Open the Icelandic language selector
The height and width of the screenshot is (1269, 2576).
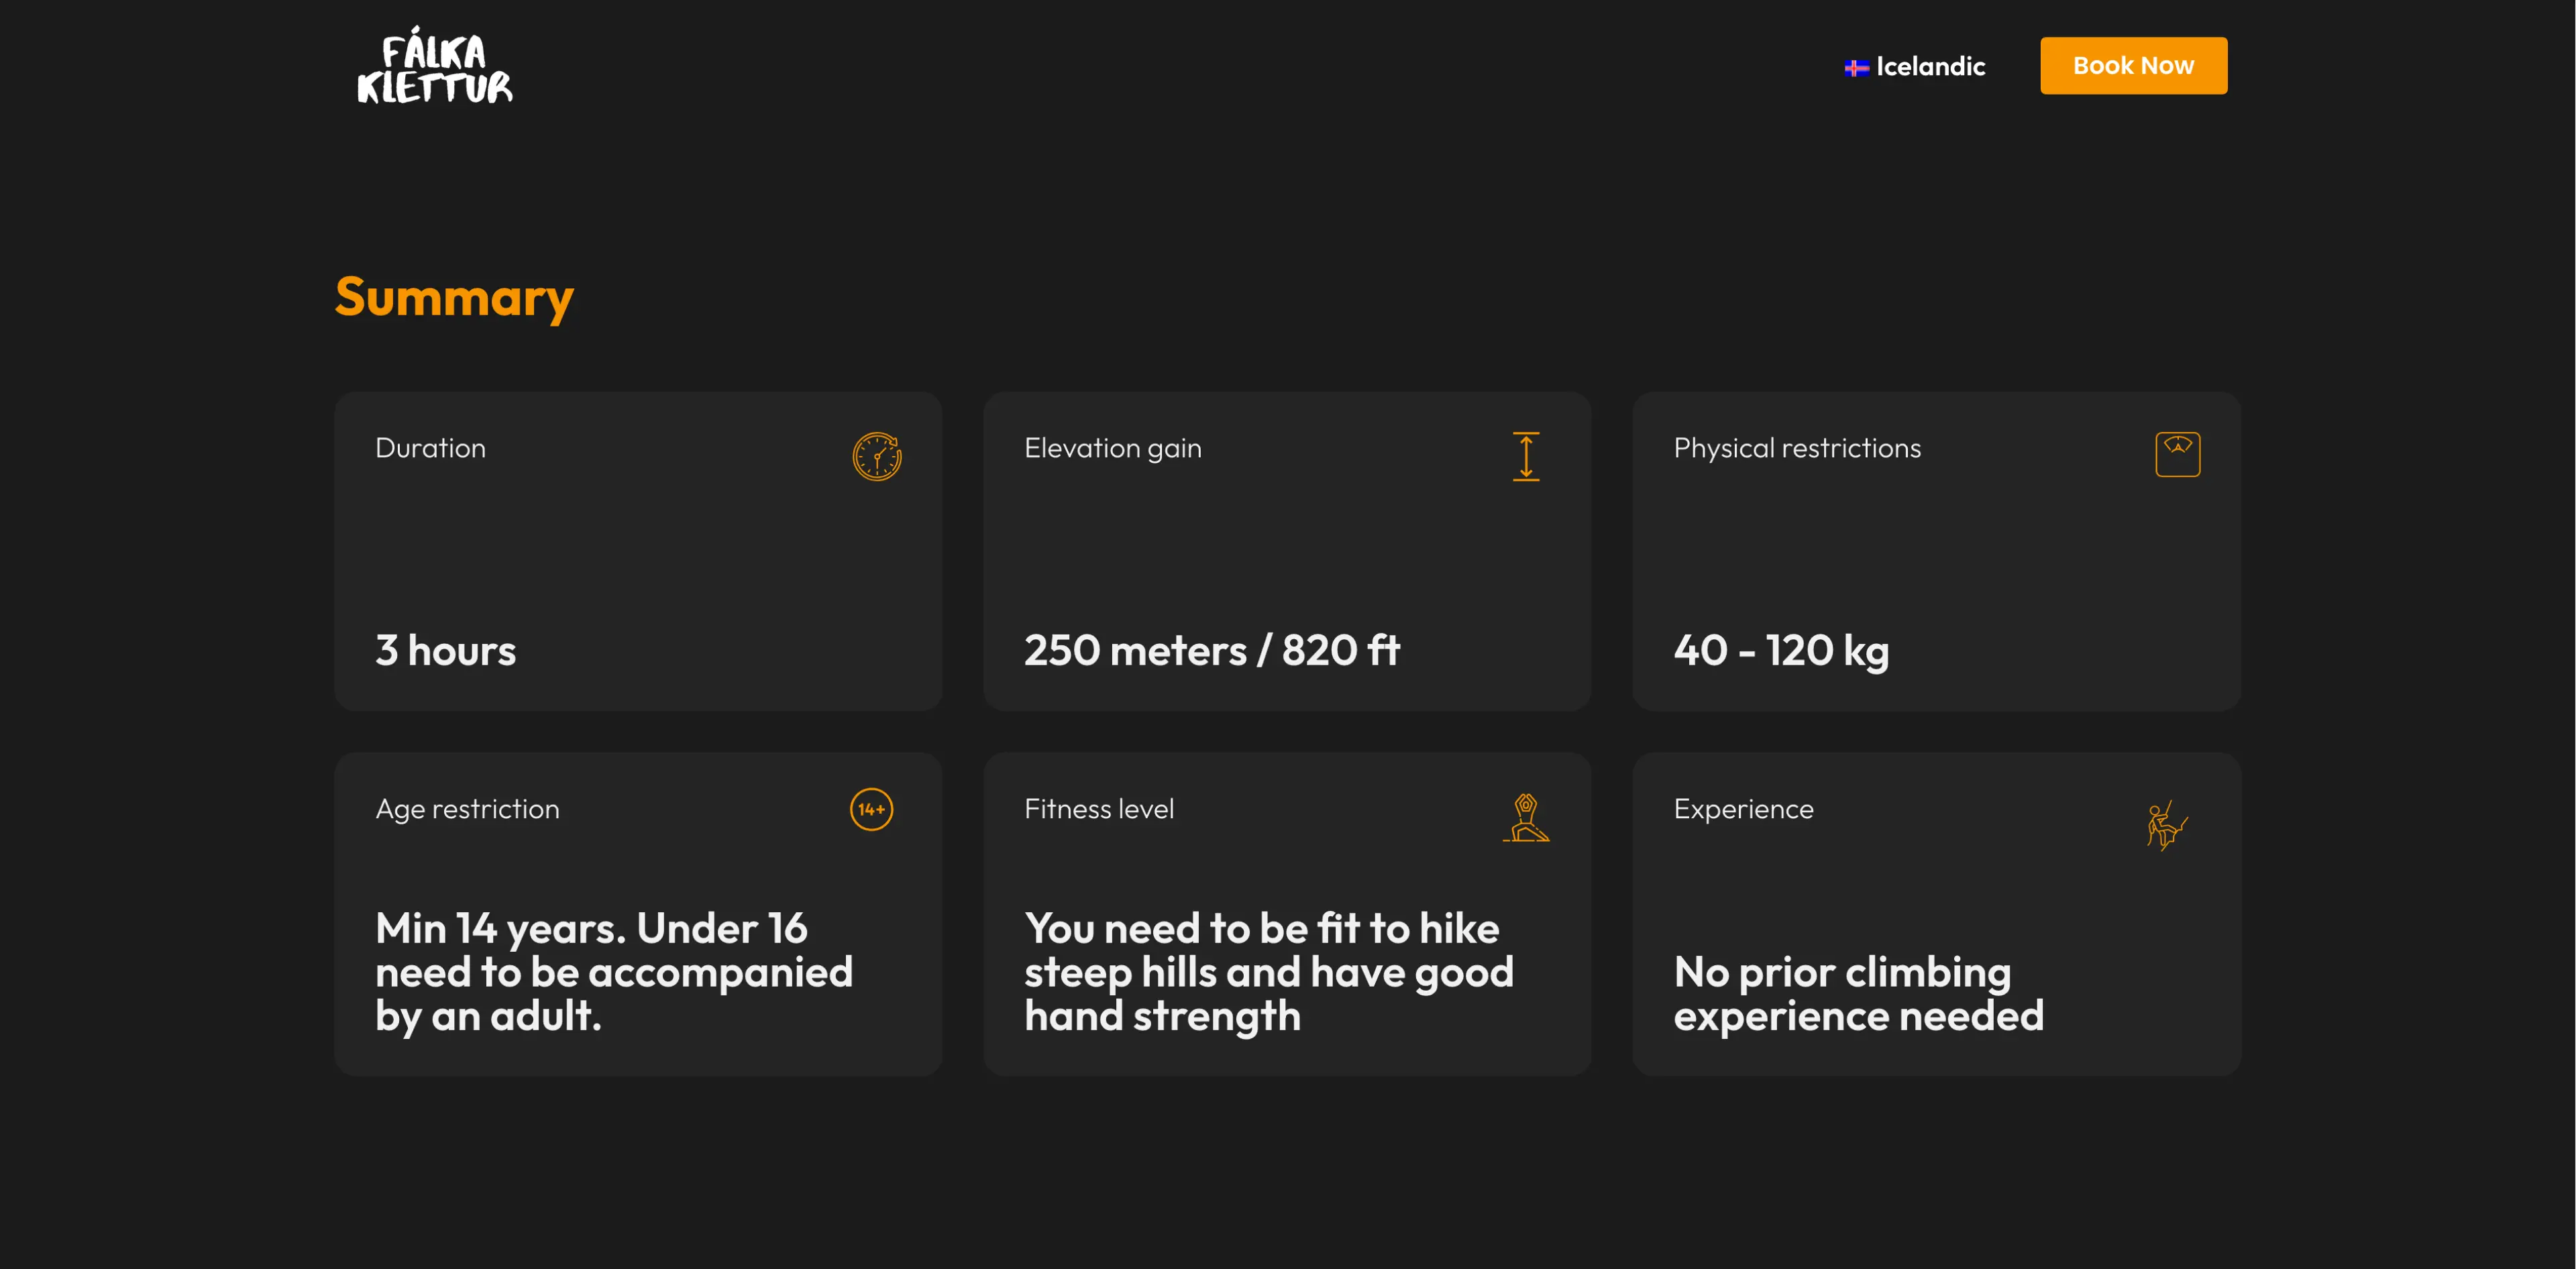pyautogui.click(x=1914, y=66)
